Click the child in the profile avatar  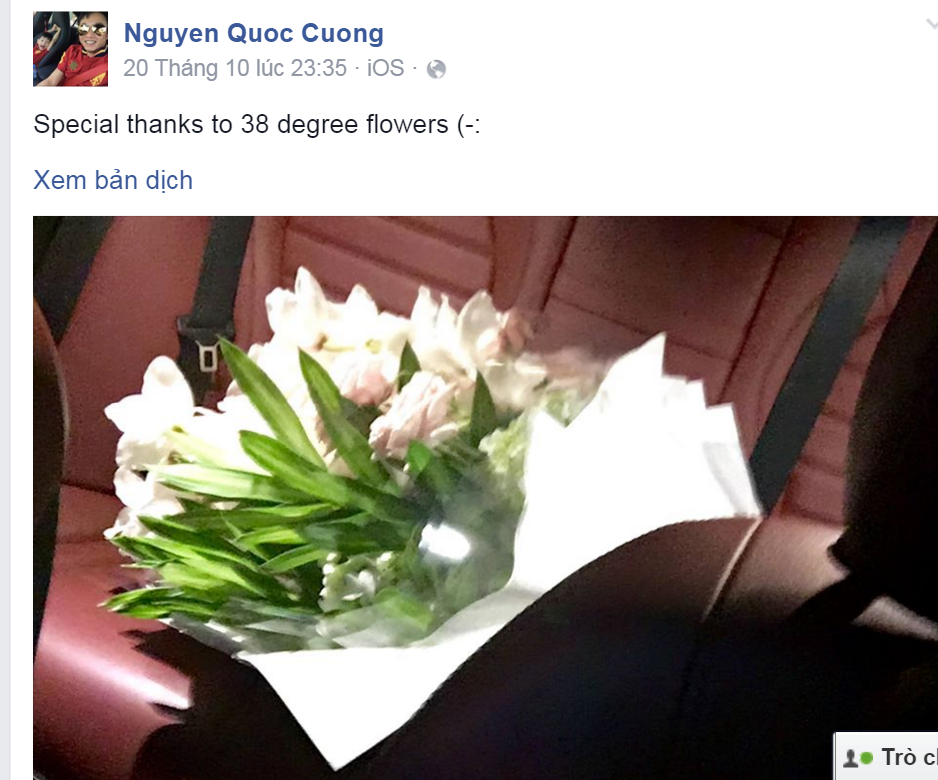pos(43,49)
